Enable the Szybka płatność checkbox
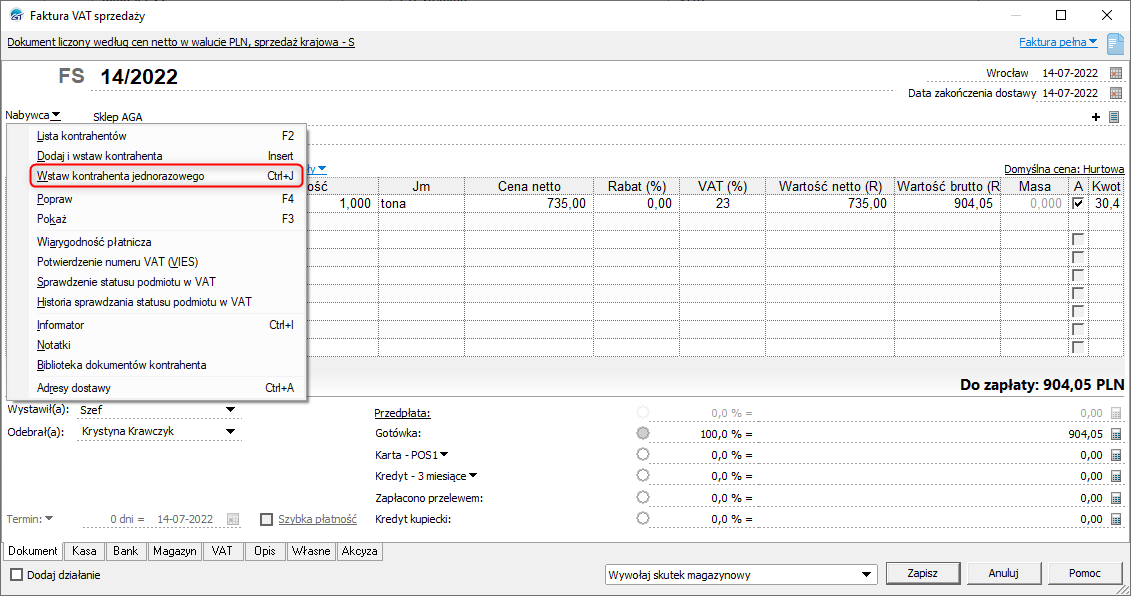This screenshot has height=596, width=1131. (267, 519)
